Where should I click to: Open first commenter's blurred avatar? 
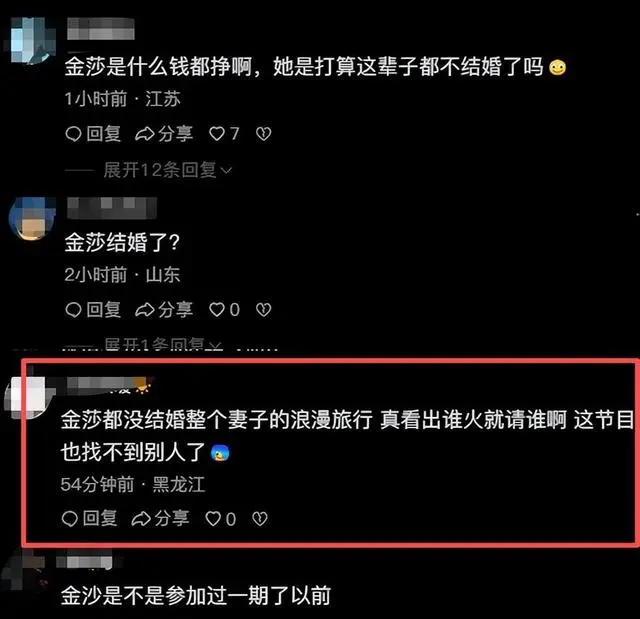tap(32, 40)
